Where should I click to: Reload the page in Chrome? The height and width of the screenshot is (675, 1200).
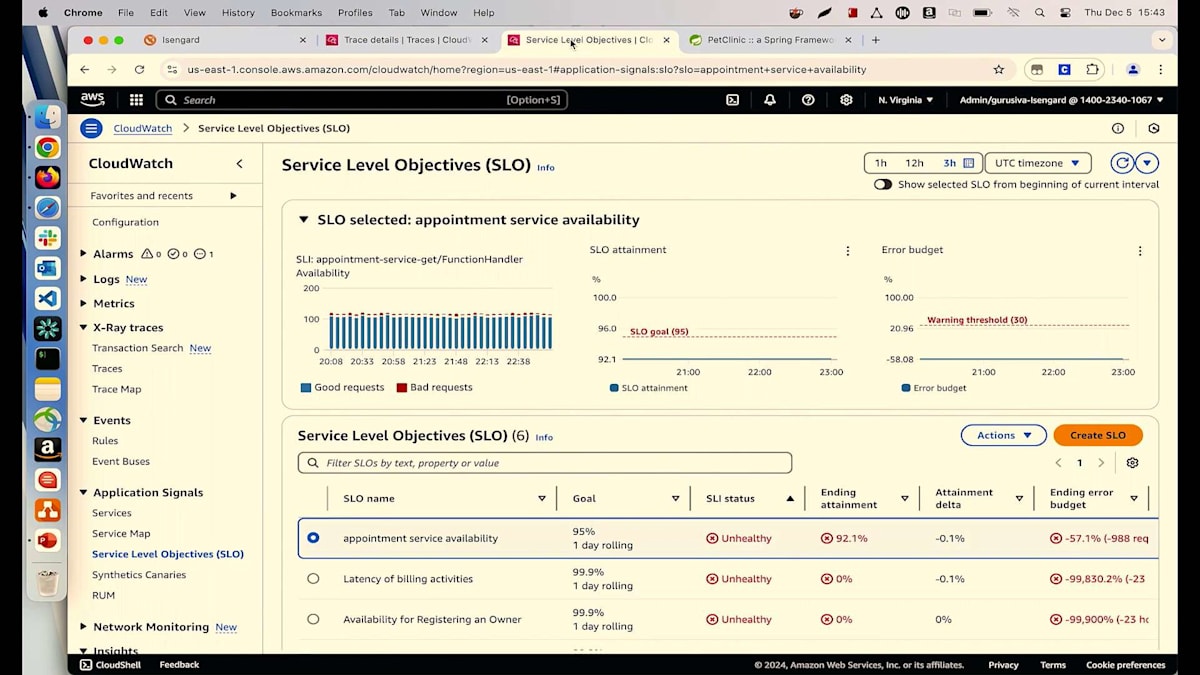click(139, 70)
